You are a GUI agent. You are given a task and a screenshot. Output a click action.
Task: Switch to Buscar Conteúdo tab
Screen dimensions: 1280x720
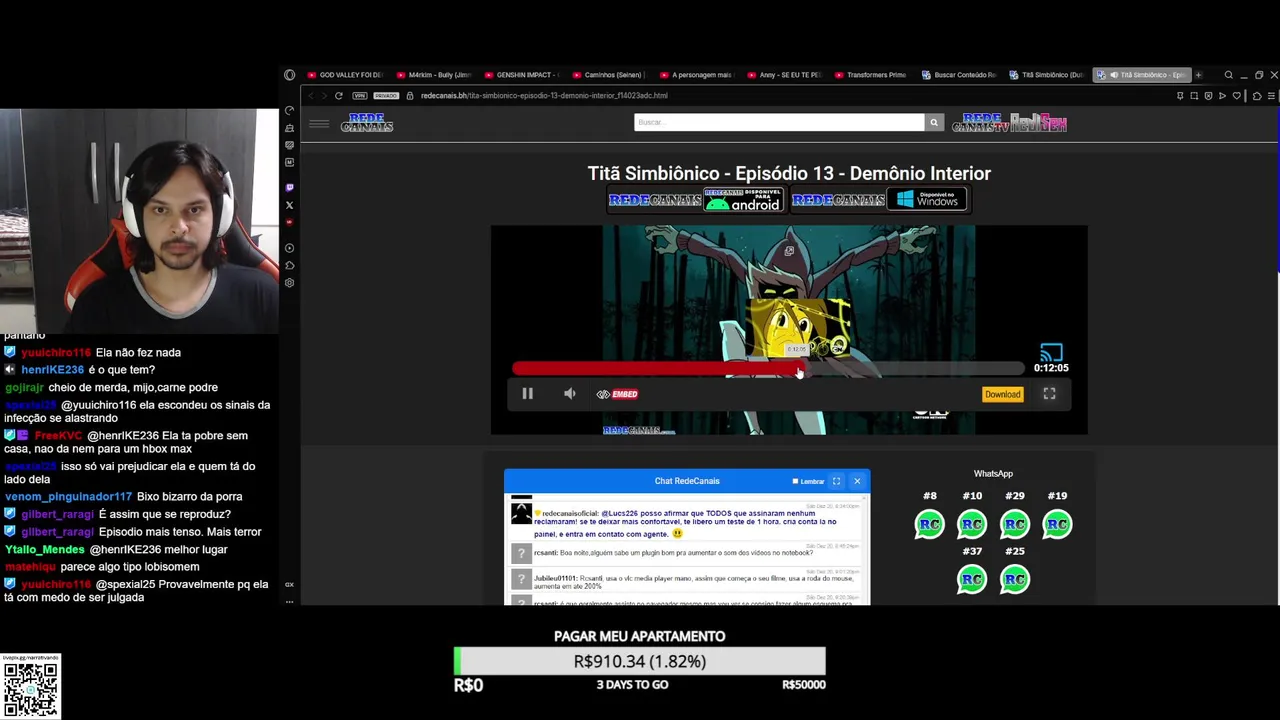[x=960, y=75]
